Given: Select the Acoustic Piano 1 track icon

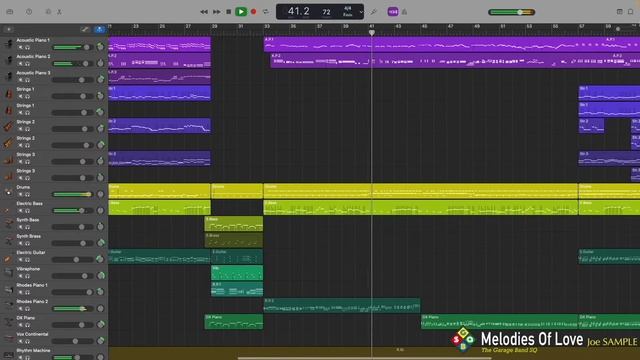Looking at the screenshot, I should pos(8,44).
